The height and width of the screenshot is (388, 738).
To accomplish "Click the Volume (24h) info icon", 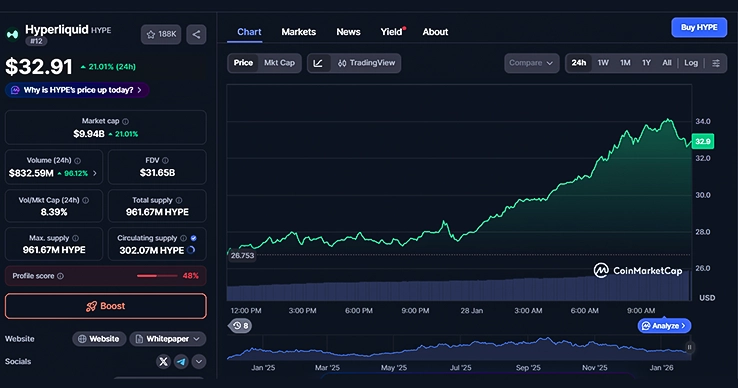I will click(x=78, y=161).
